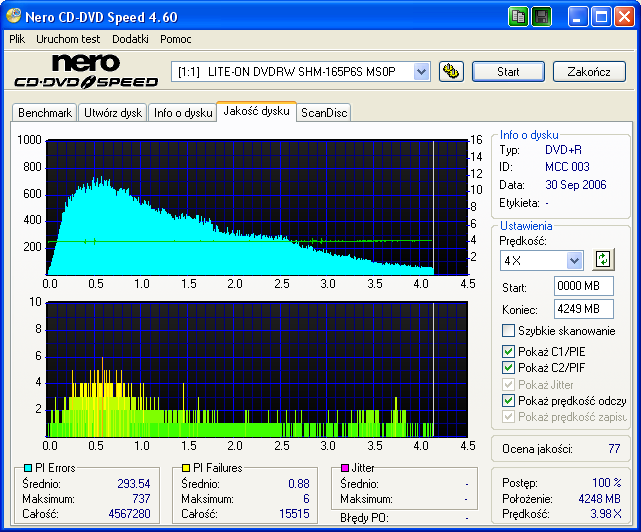Viewport: 641px width, 532px height.
Task: Click the Postęp value 100 %
Action: coord(607,483)
